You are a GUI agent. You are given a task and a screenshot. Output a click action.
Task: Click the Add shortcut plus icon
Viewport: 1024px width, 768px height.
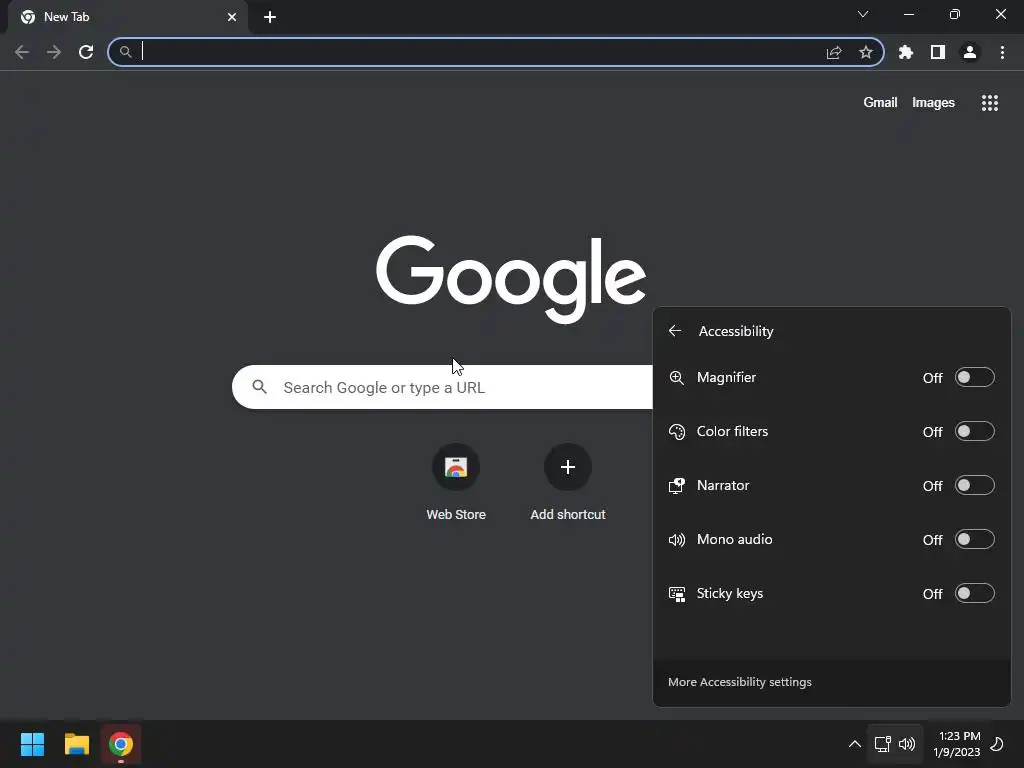[x=568, y=467]
